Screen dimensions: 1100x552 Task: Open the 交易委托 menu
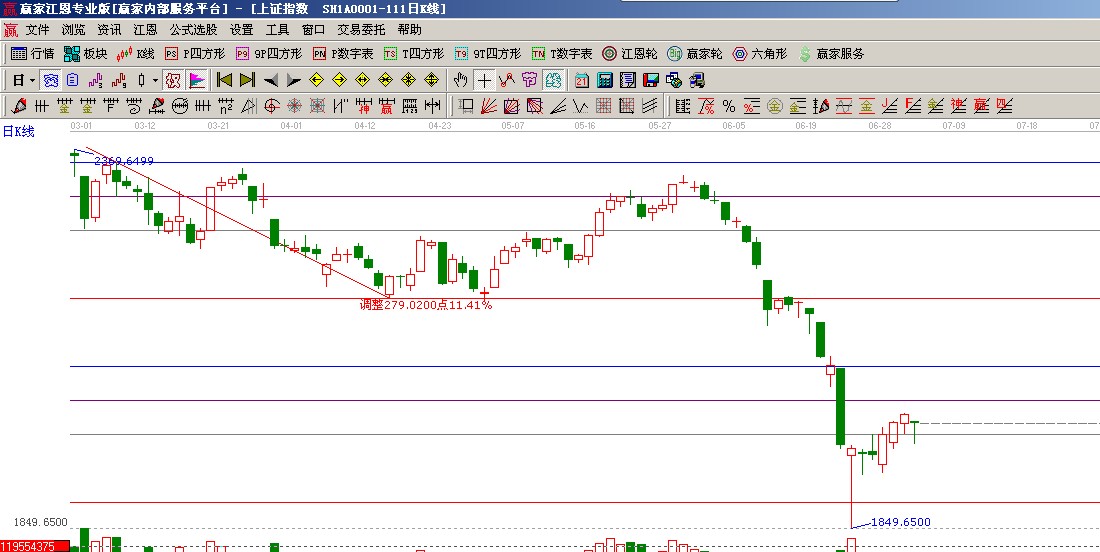[x=361, y=30]
